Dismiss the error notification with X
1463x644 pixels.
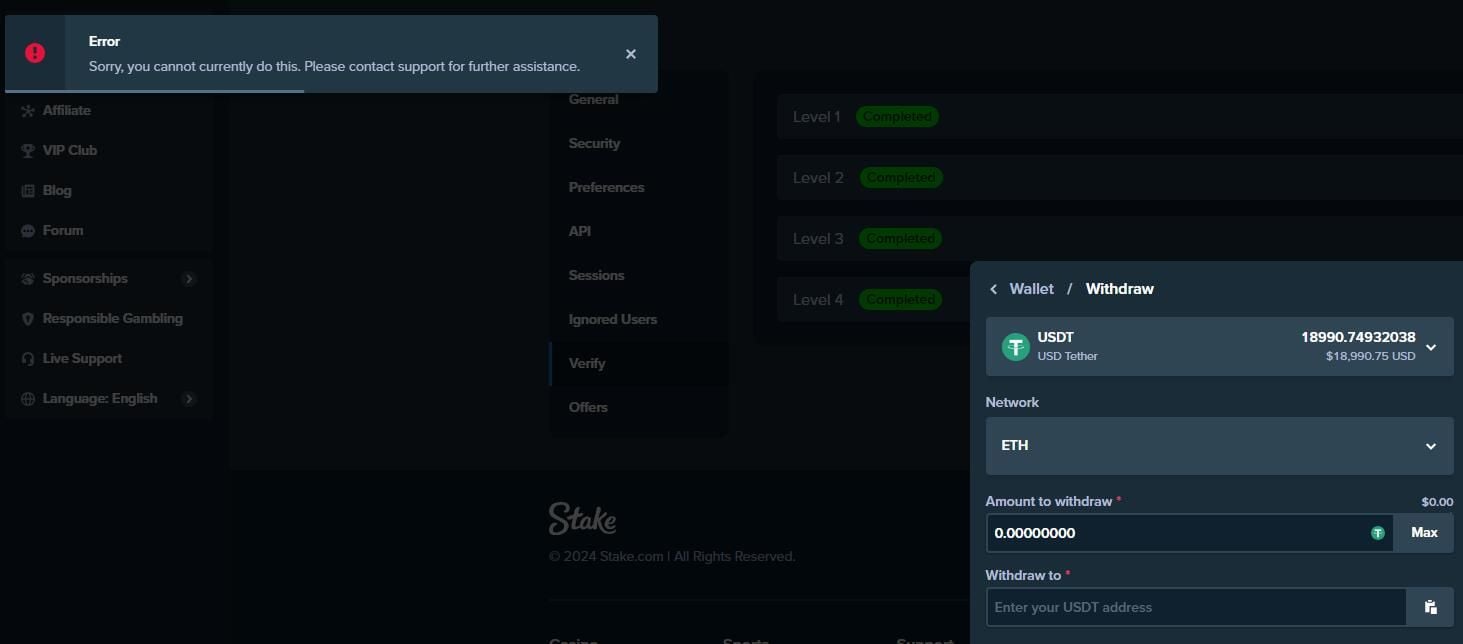(x=631, y=54)
